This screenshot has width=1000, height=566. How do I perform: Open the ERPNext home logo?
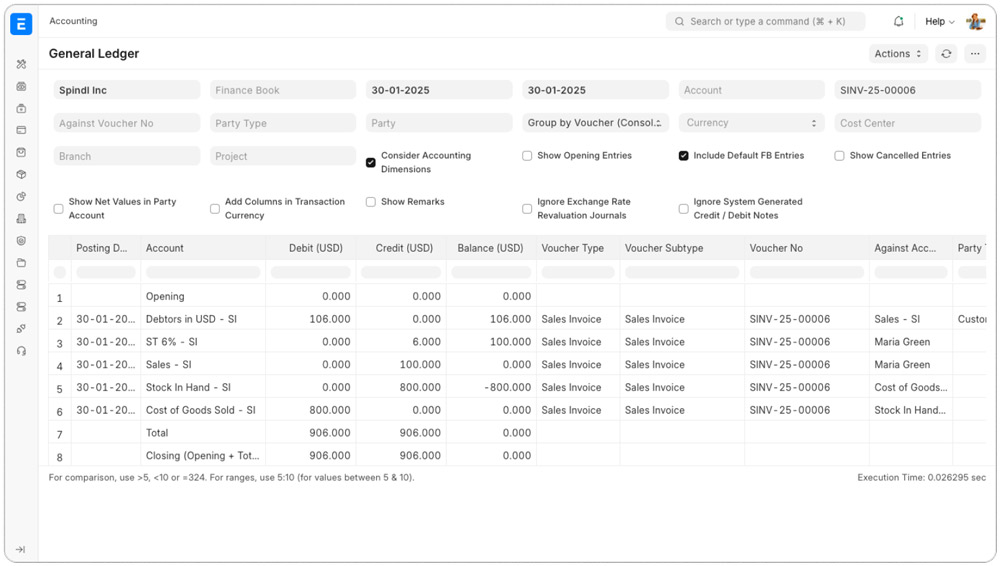pos(21,24)
